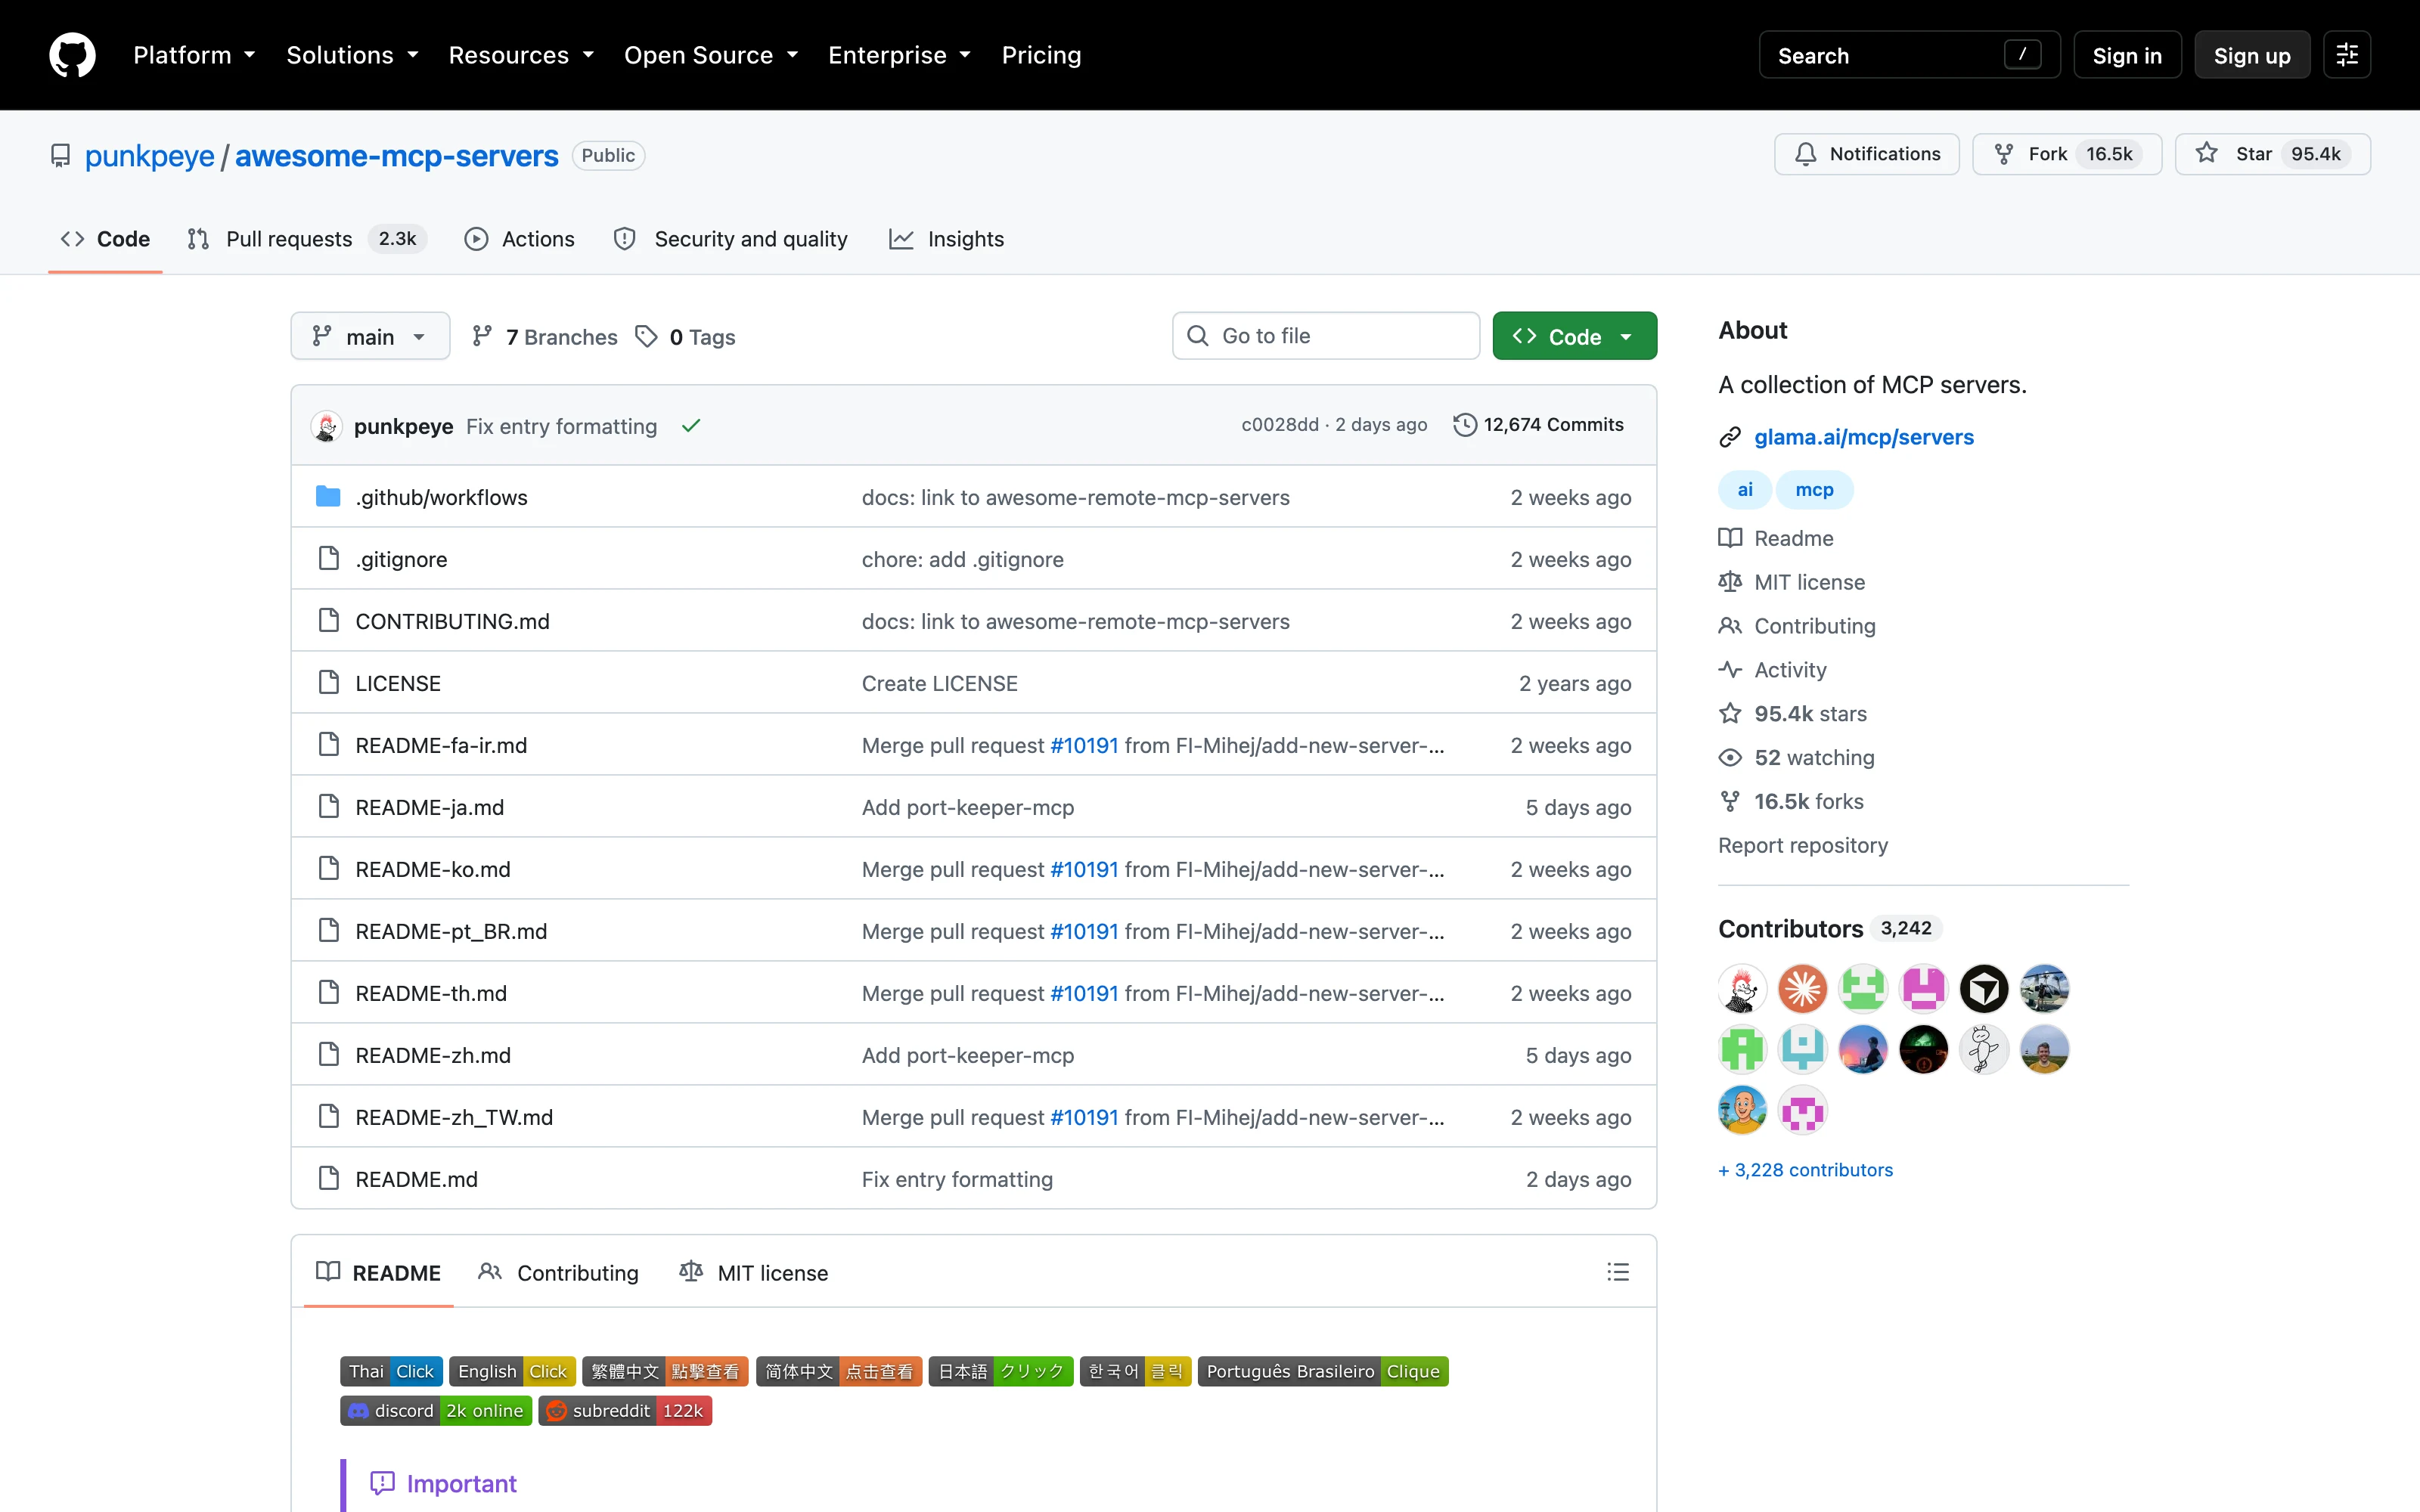Switch to the Actions tab

pos(519,239)
